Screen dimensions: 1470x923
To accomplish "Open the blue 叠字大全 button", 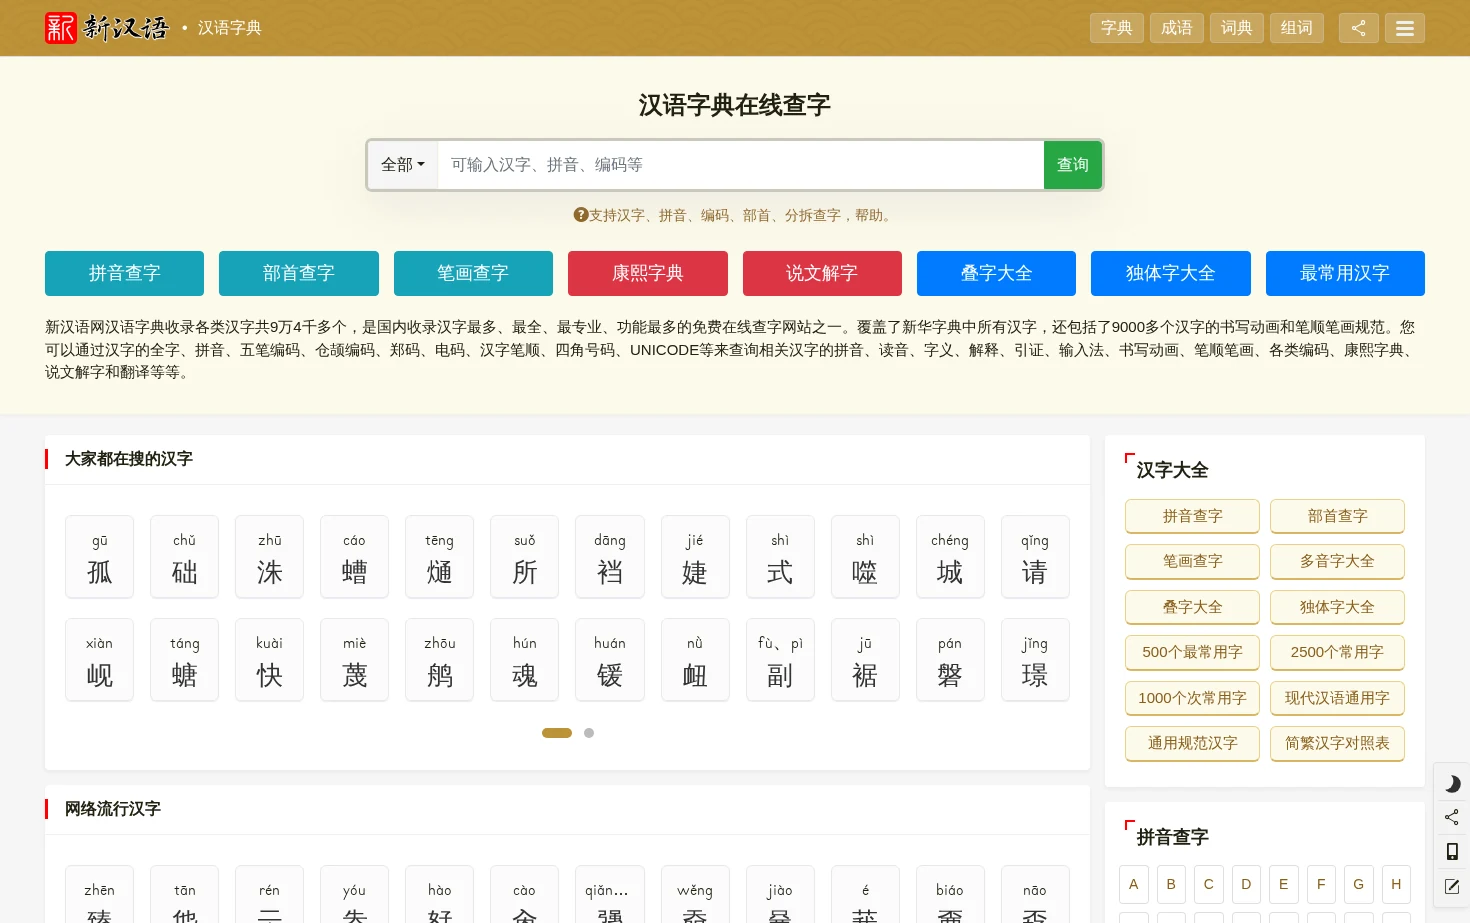I will [x=996, y=273].
